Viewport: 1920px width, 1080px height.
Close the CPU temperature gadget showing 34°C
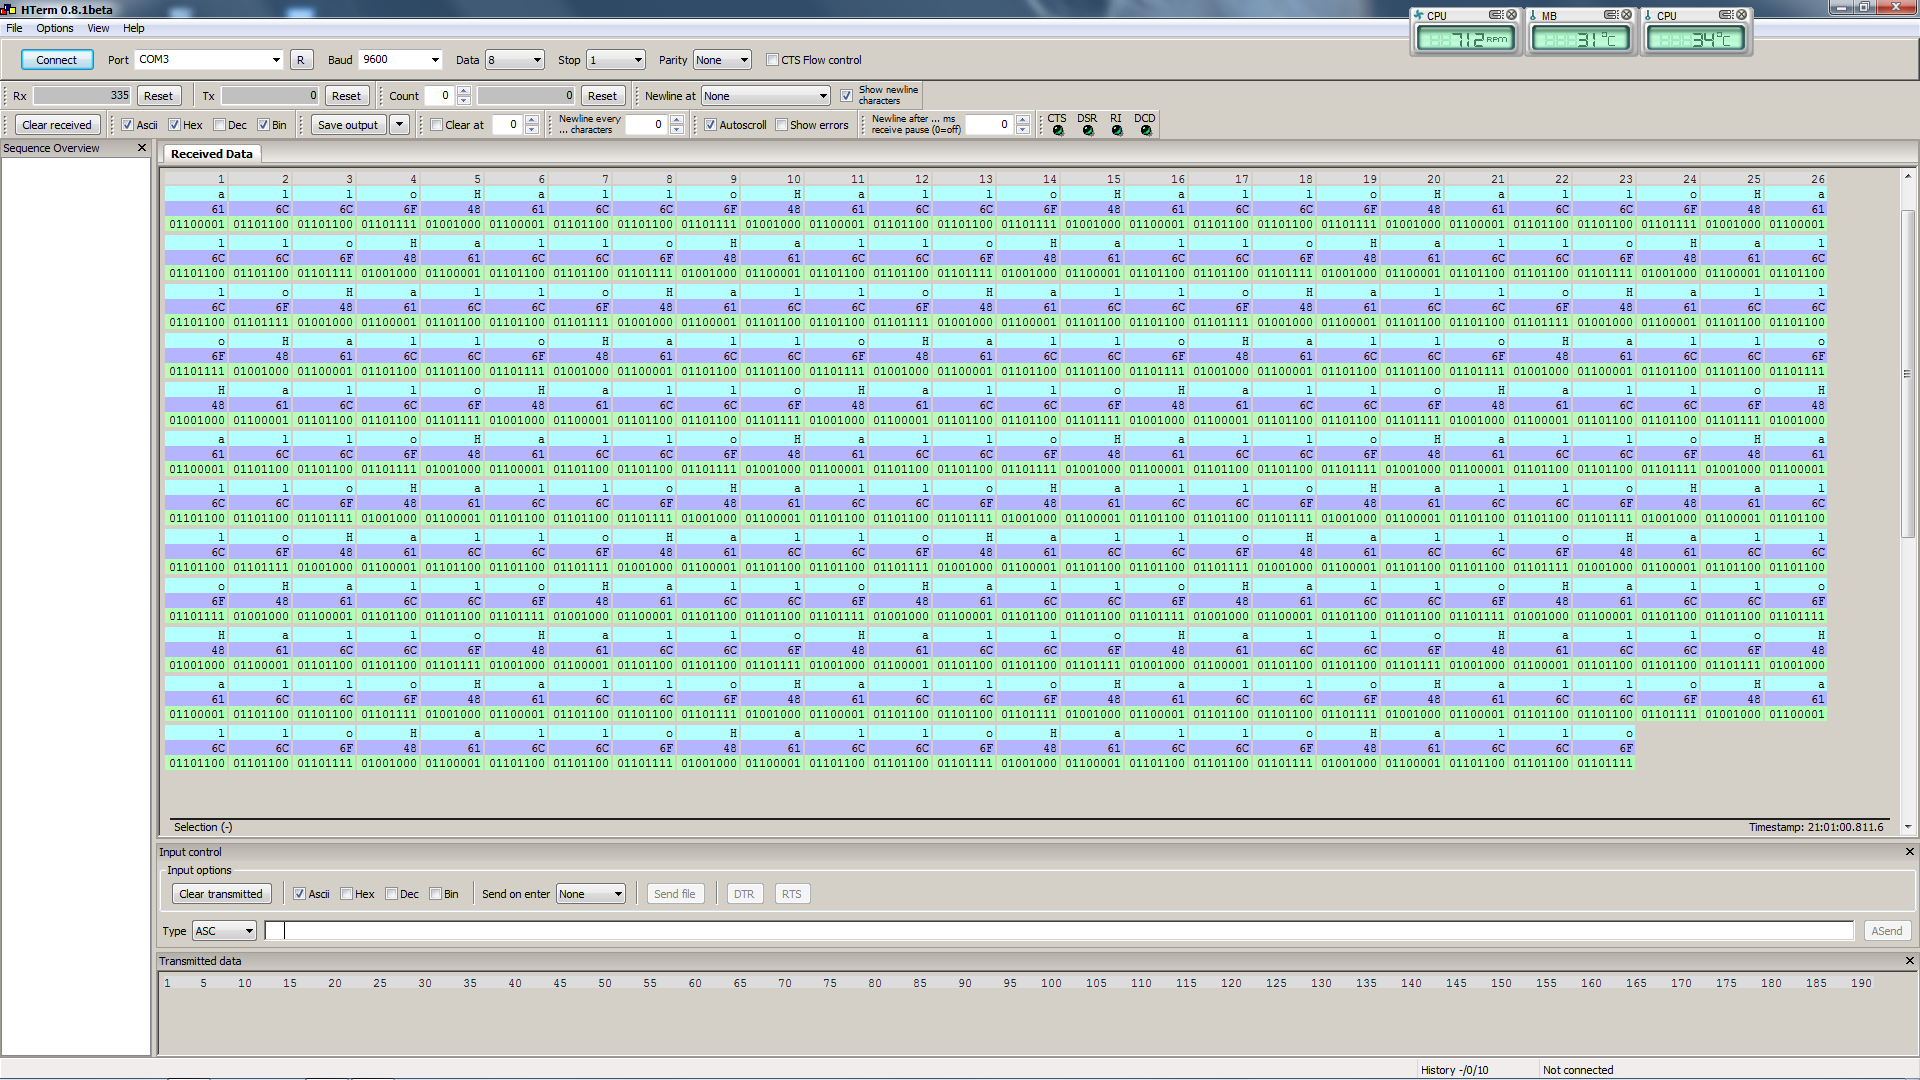coord(1741,15)
